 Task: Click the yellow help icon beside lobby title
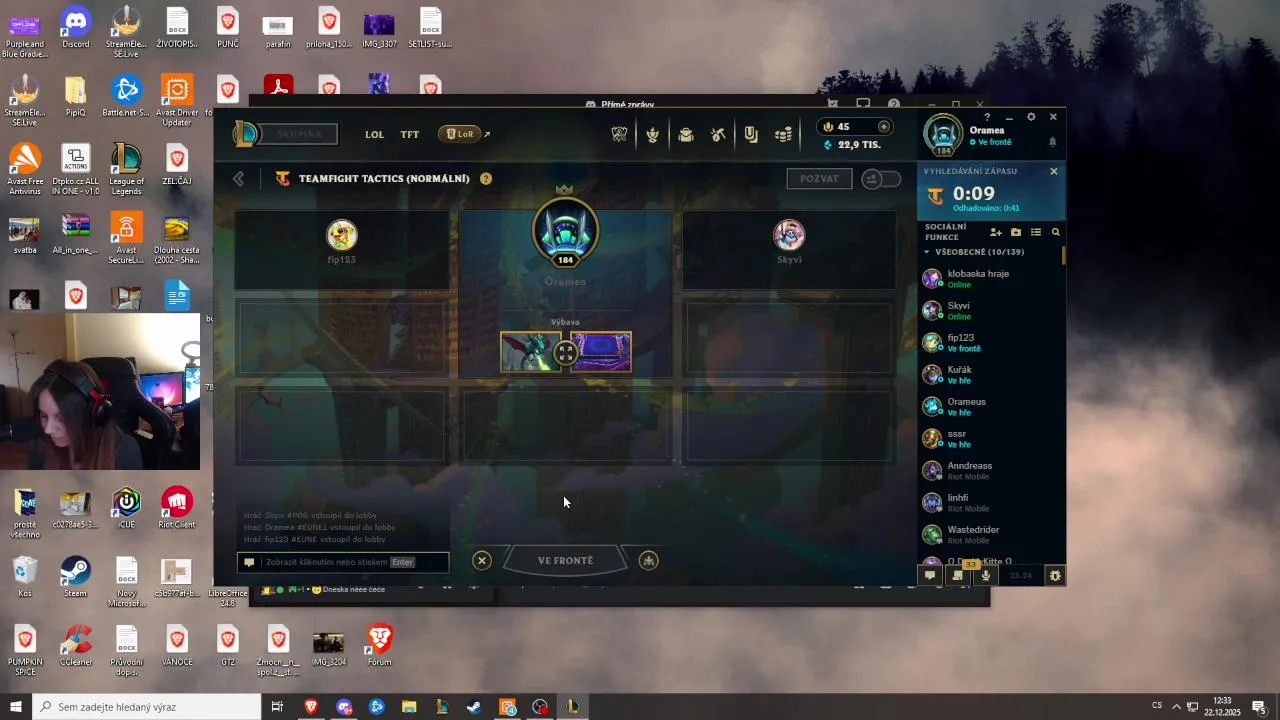click(x=486, y=179)
